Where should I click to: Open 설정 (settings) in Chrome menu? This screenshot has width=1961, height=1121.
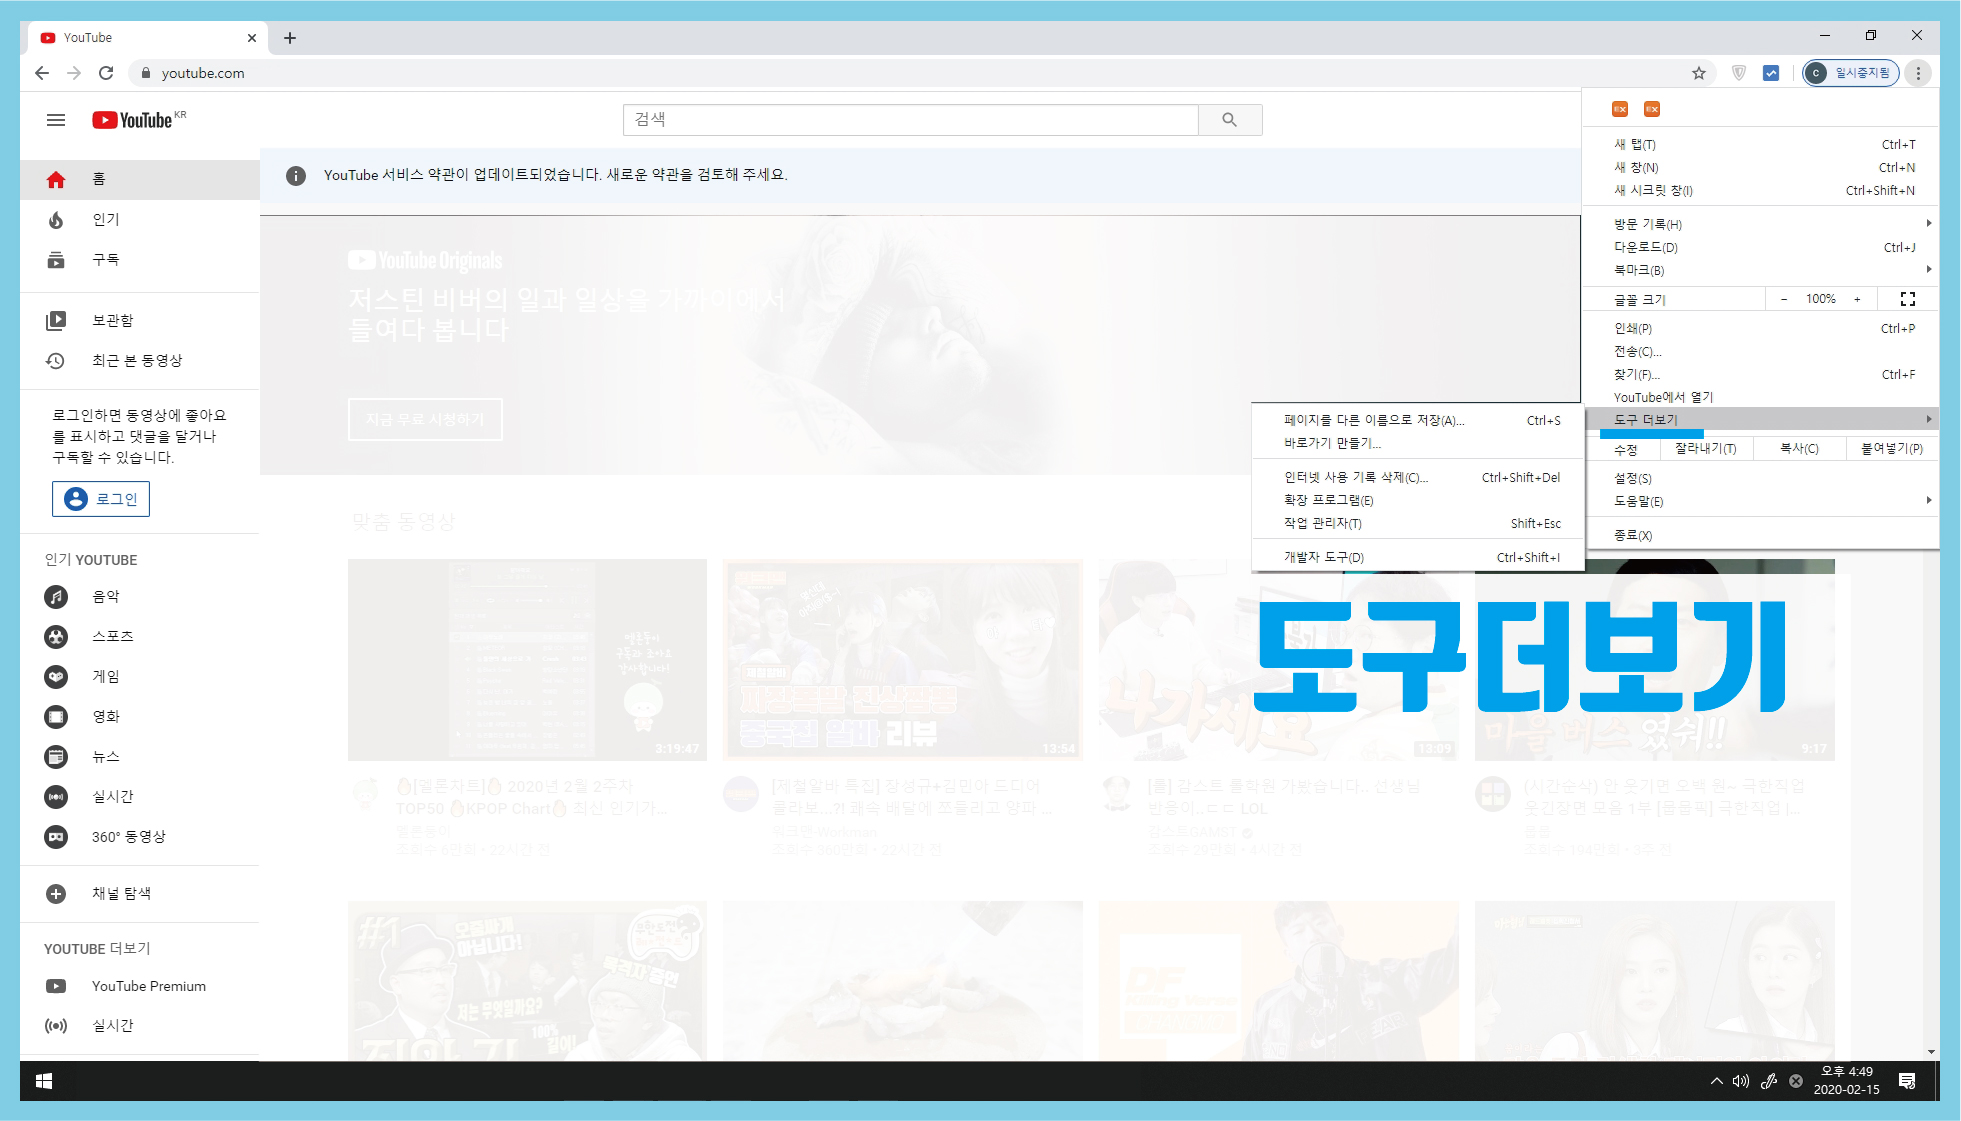[1633, 478]
